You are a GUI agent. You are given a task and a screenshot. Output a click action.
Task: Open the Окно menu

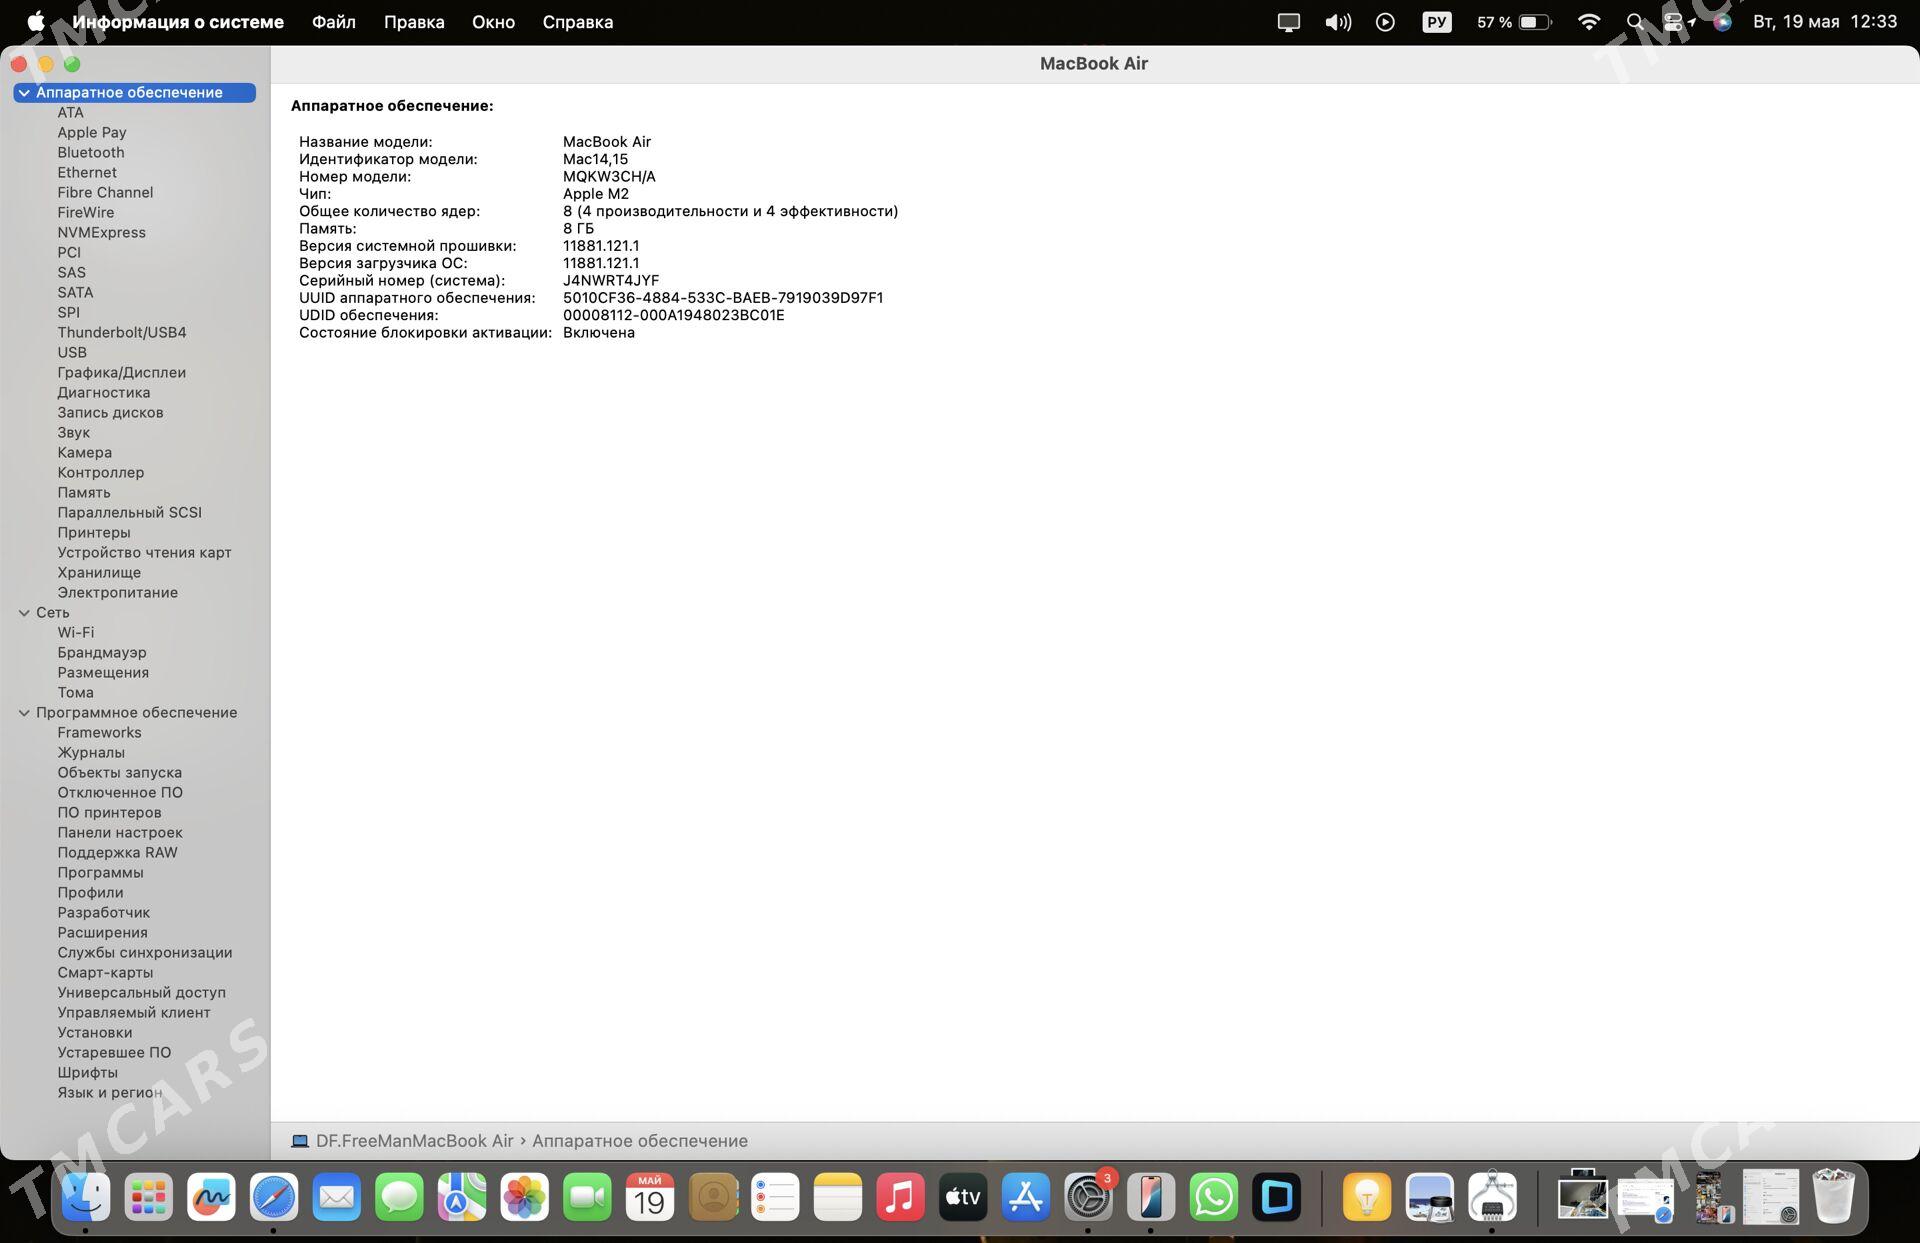point(493,22)
